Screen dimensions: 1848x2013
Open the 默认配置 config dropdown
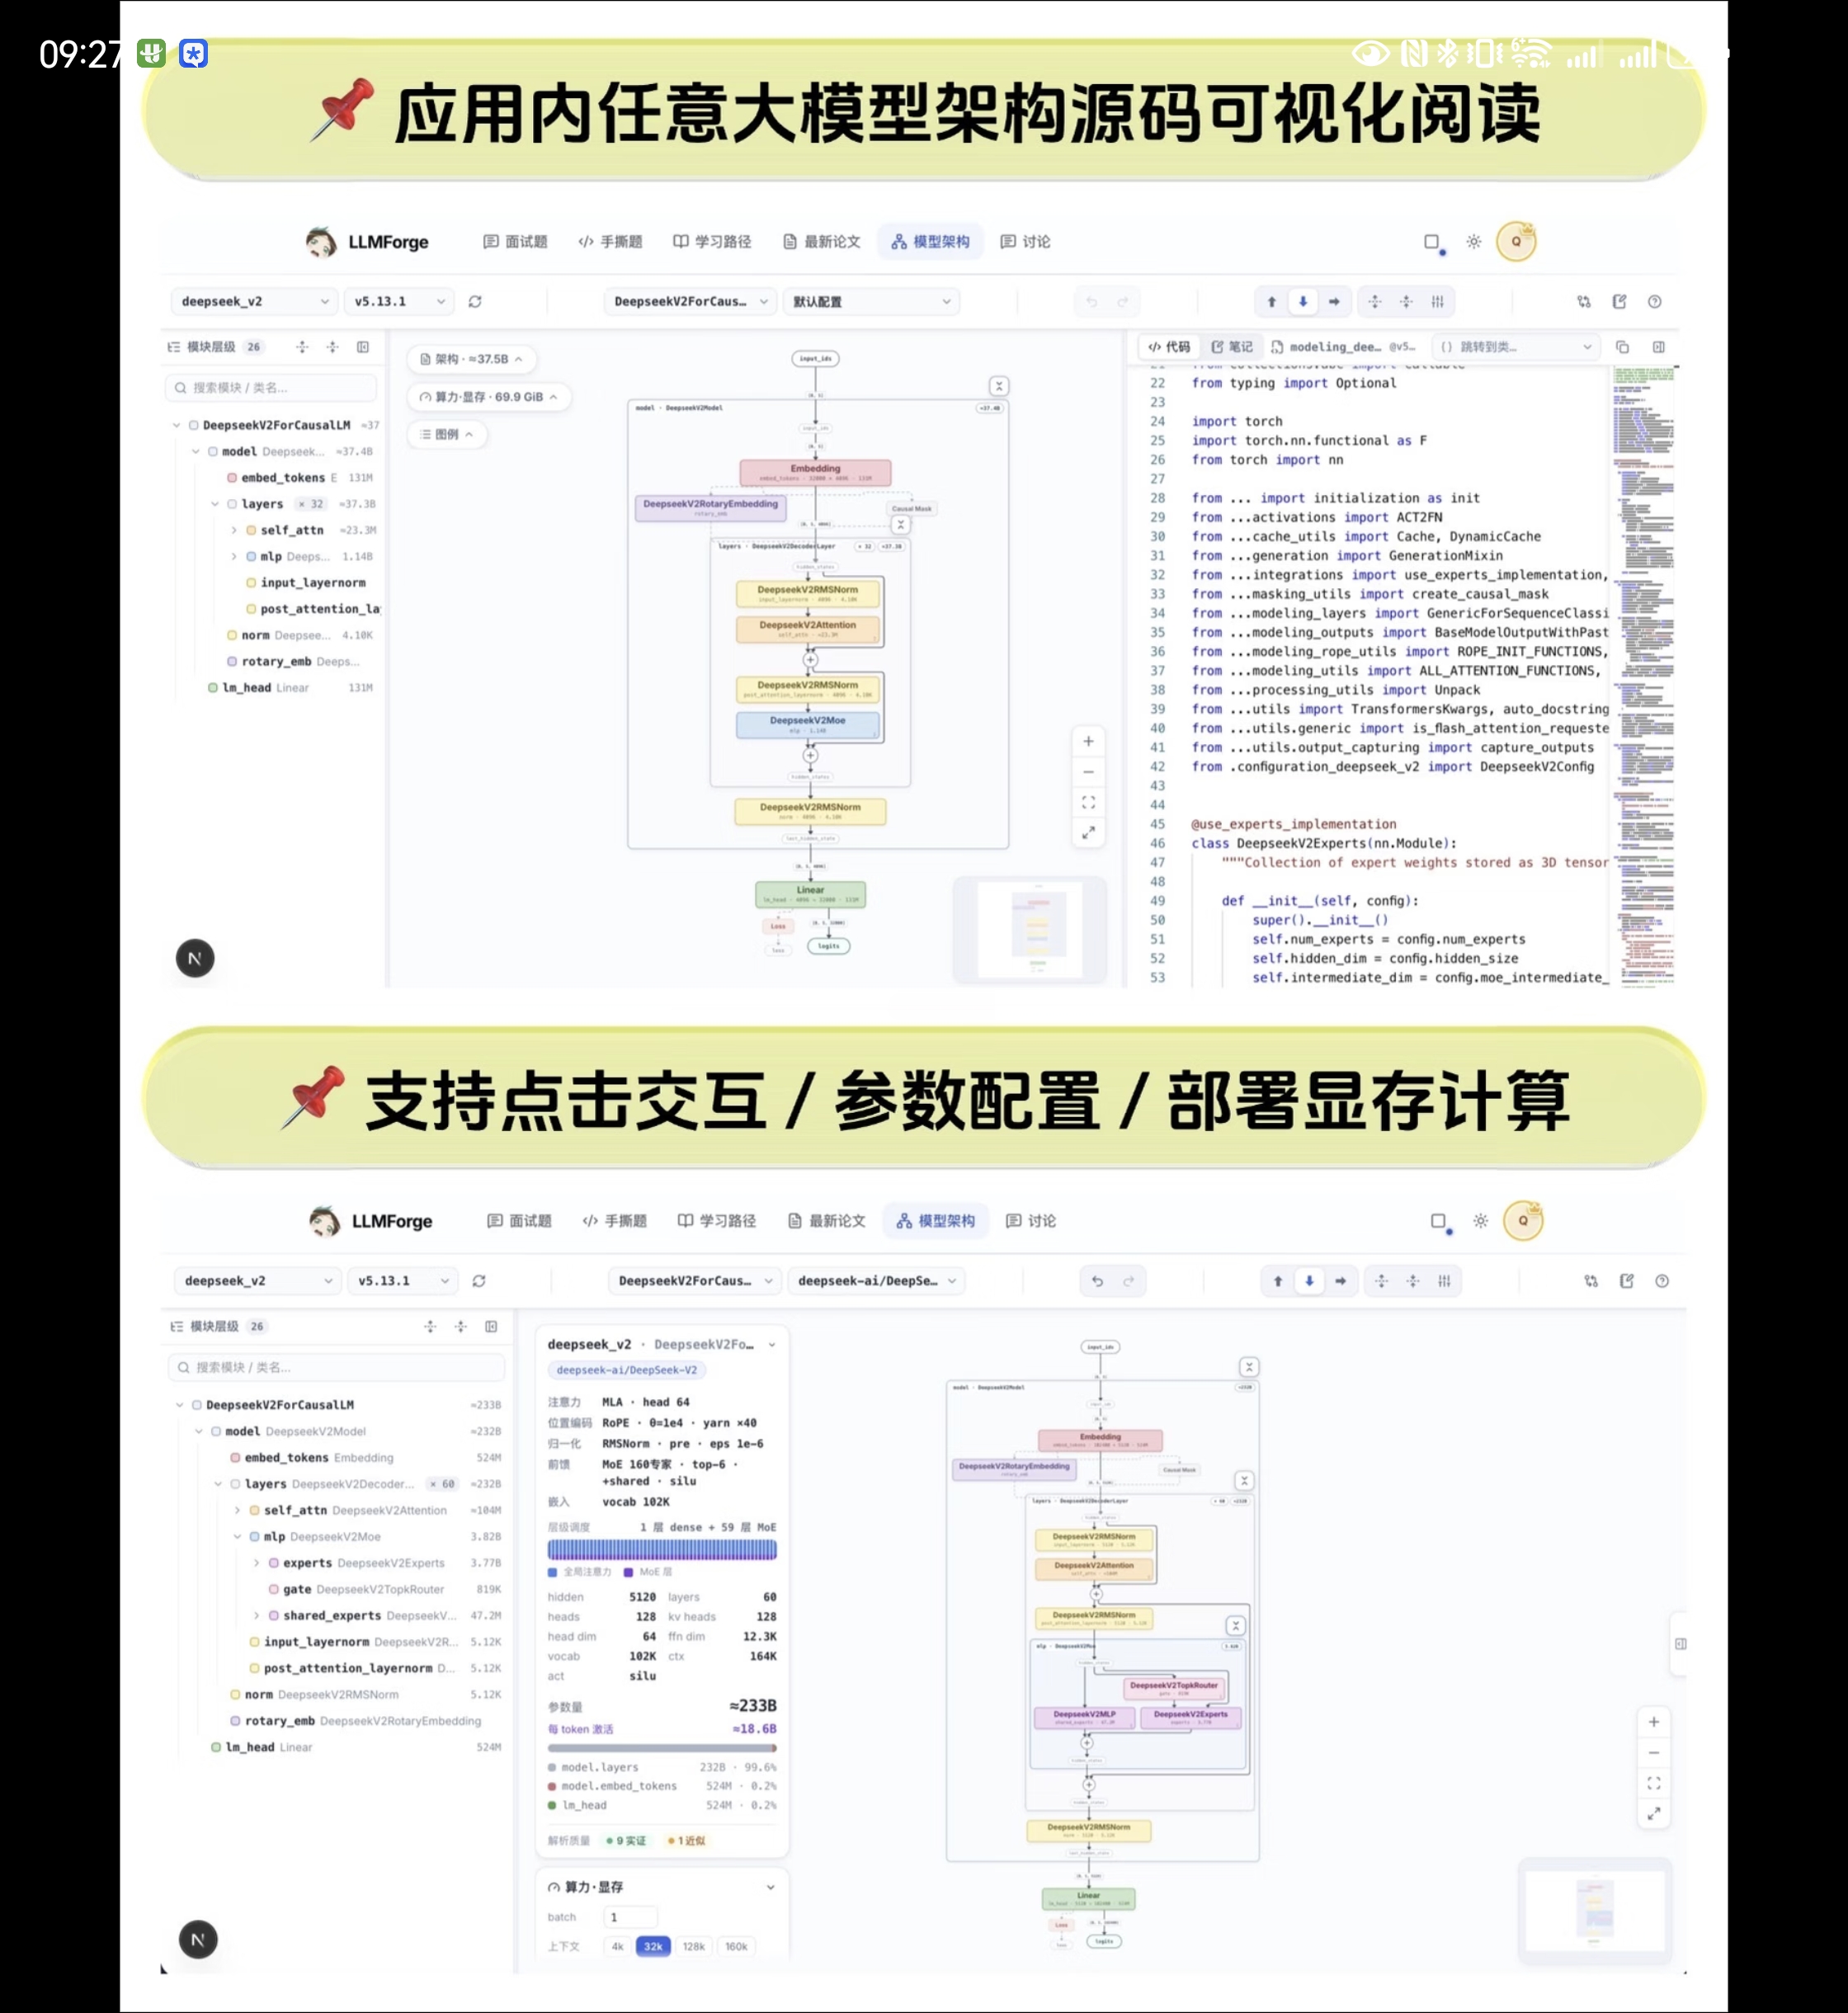(x=871, y=301)
